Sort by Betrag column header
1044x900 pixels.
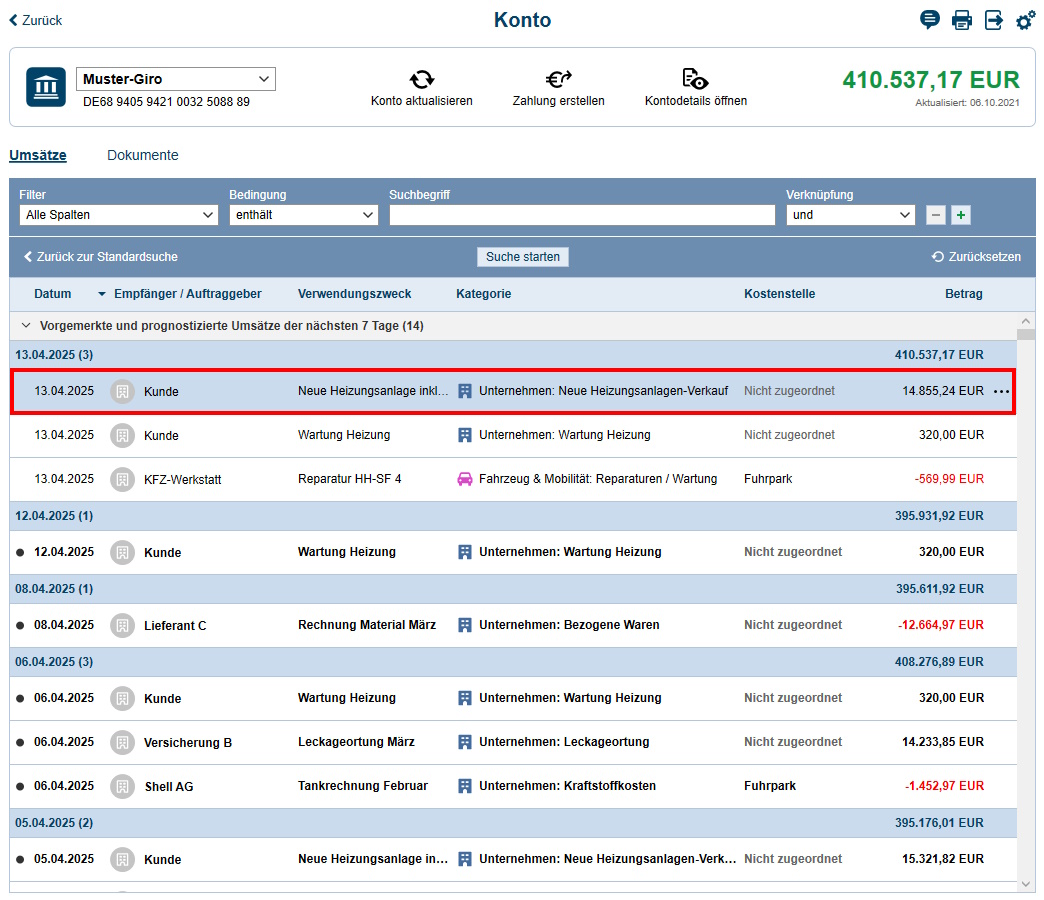963,294
